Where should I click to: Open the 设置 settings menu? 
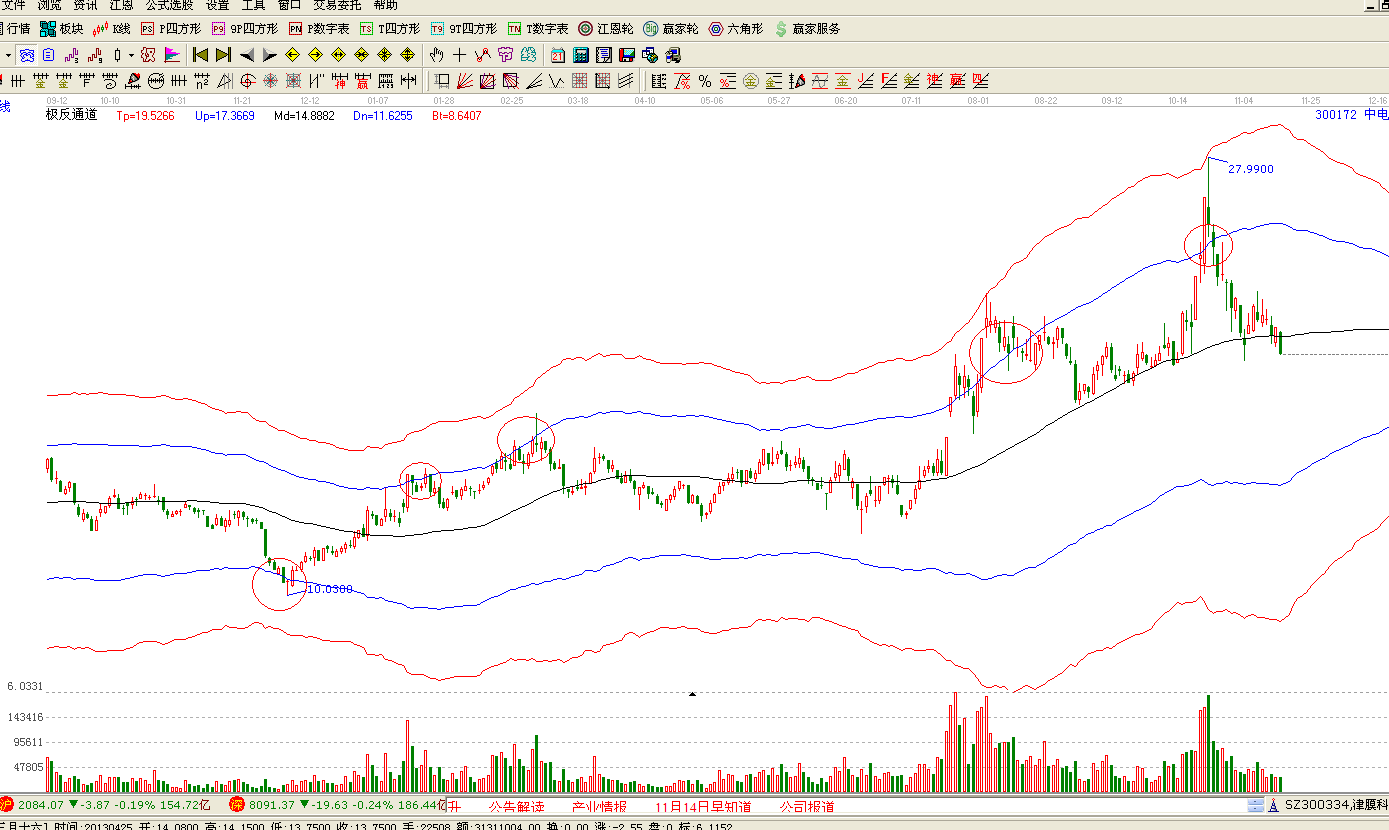tap(217, 5)
